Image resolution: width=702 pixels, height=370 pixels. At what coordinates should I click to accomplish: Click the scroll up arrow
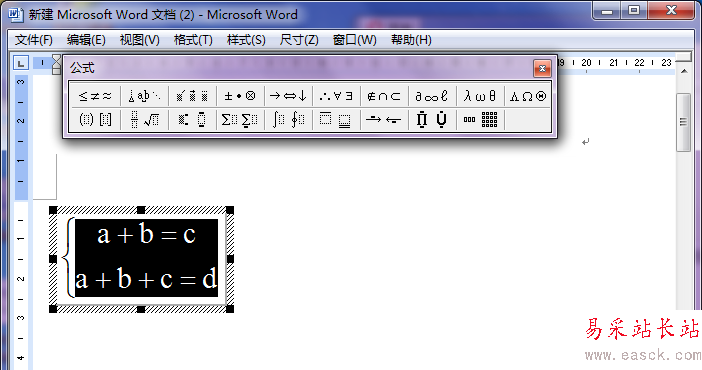684,71
